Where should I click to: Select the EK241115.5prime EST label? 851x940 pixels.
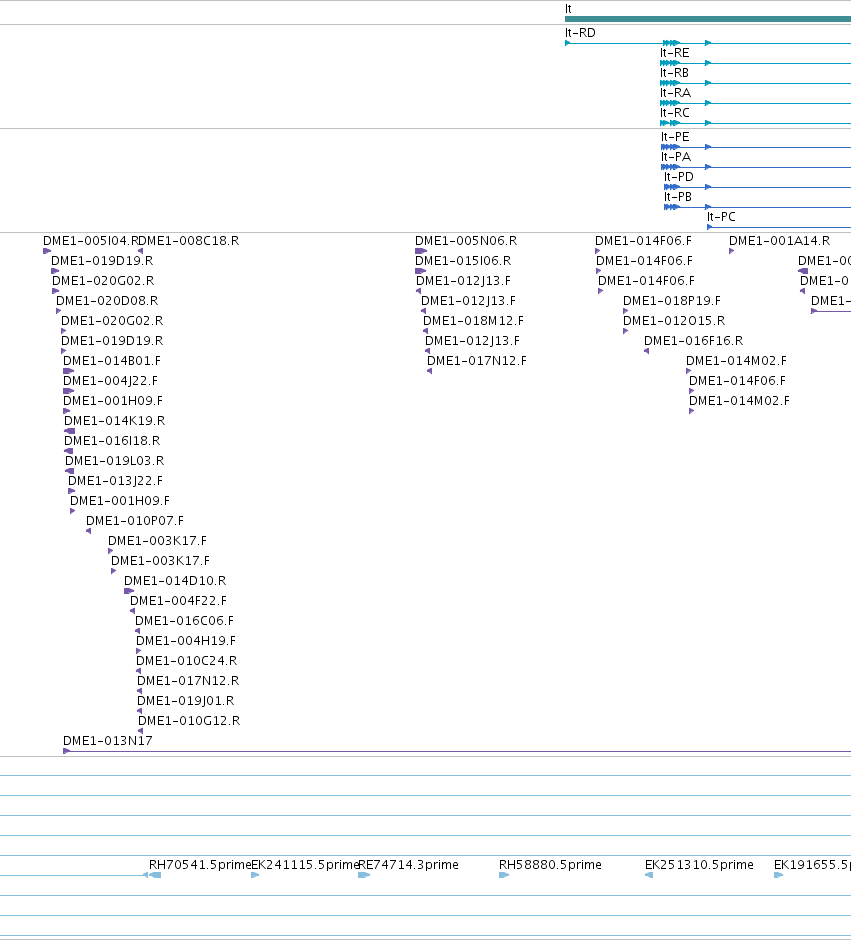tap(305, 865)
